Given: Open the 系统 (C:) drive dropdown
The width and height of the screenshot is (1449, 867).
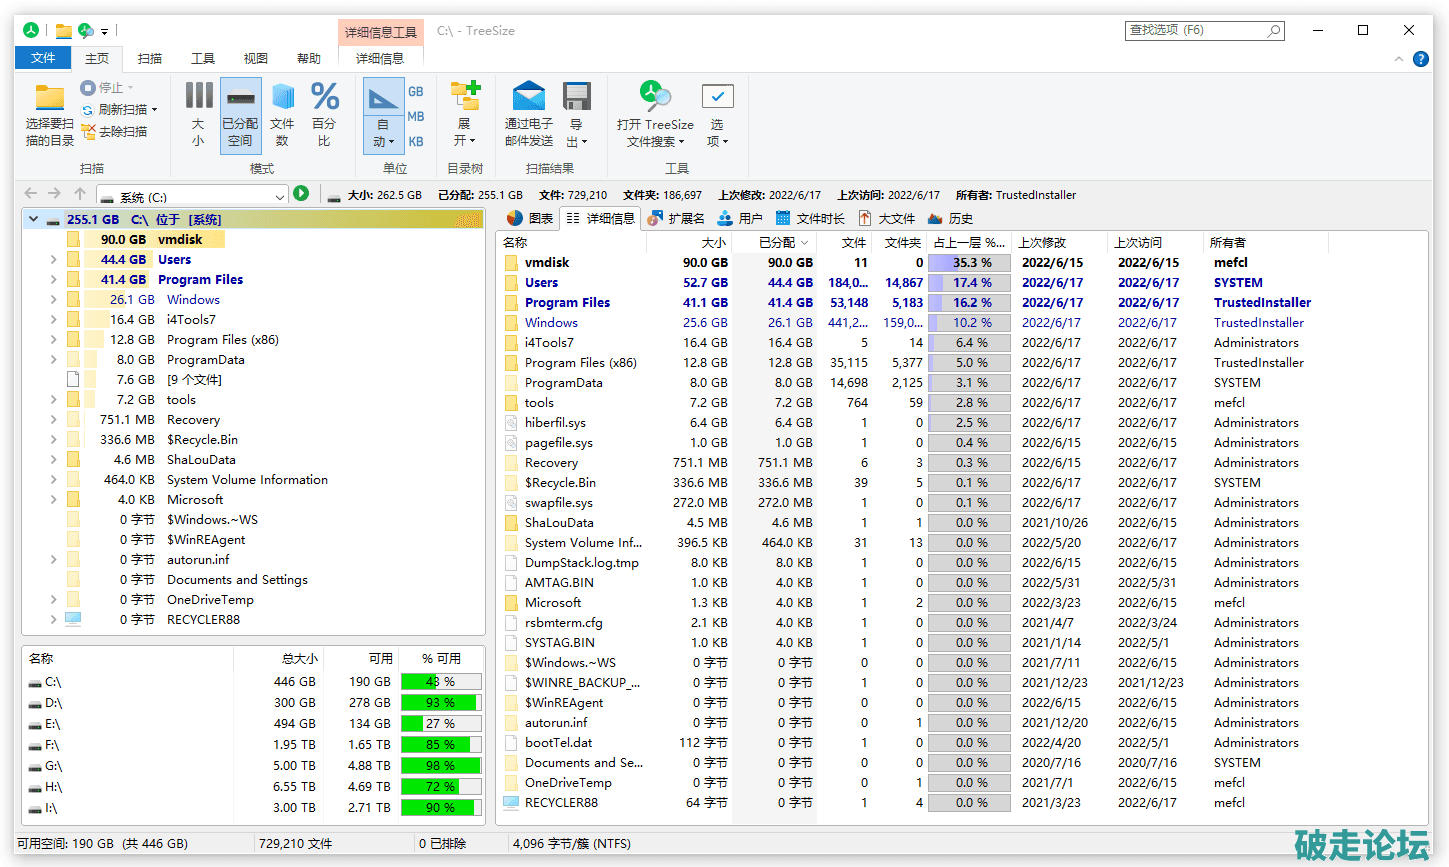Looking at the screenshot, I should click(x=280, y=197).
